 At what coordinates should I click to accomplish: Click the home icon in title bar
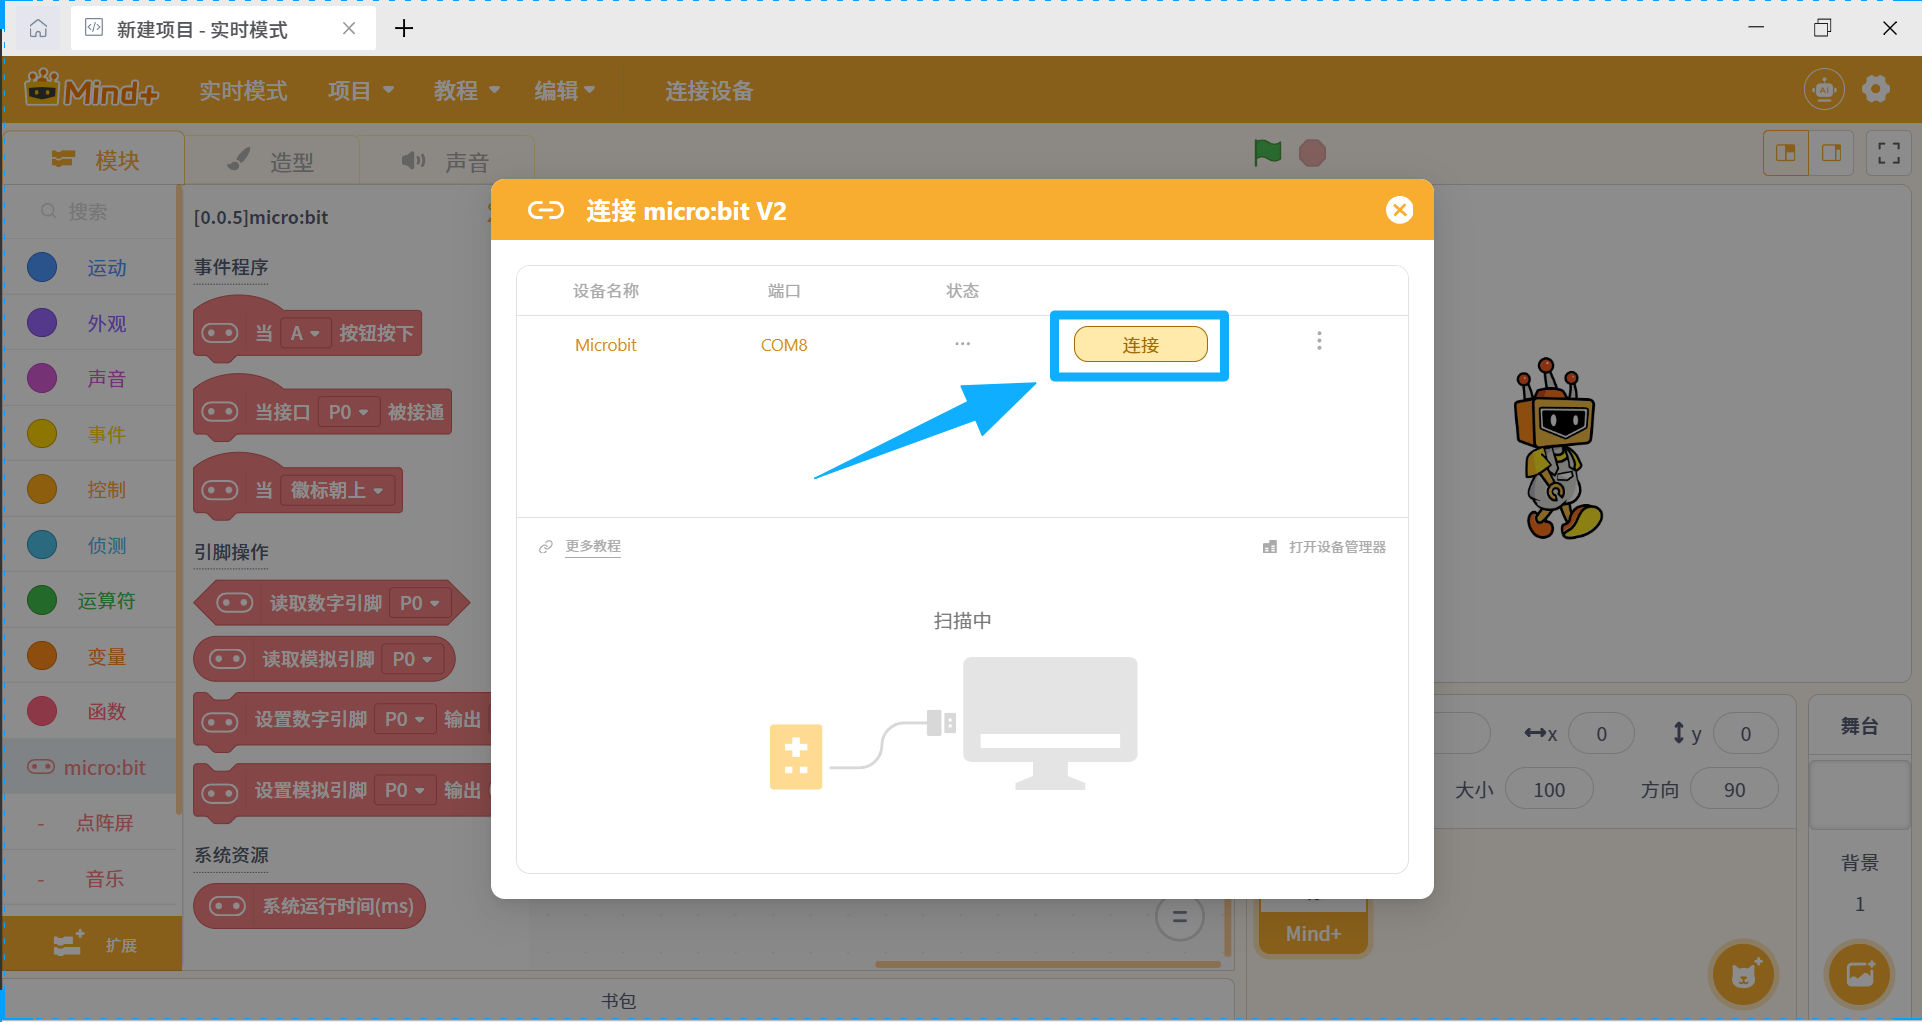[38, 28]
